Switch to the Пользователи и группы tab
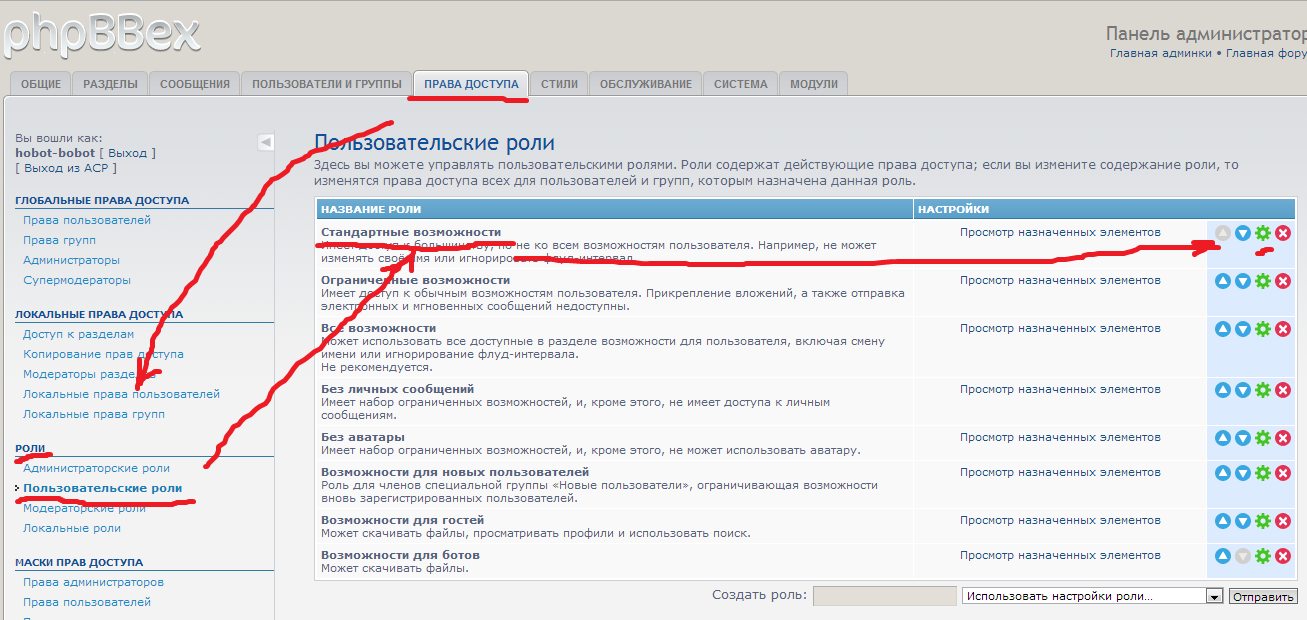 [x=326, y=84]
